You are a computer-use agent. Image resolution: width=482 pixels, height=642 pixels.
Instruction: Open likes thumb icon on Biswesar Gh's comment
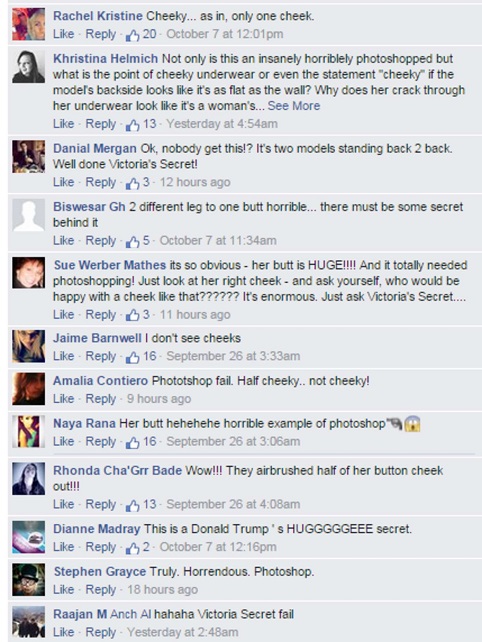click(132, 242)
